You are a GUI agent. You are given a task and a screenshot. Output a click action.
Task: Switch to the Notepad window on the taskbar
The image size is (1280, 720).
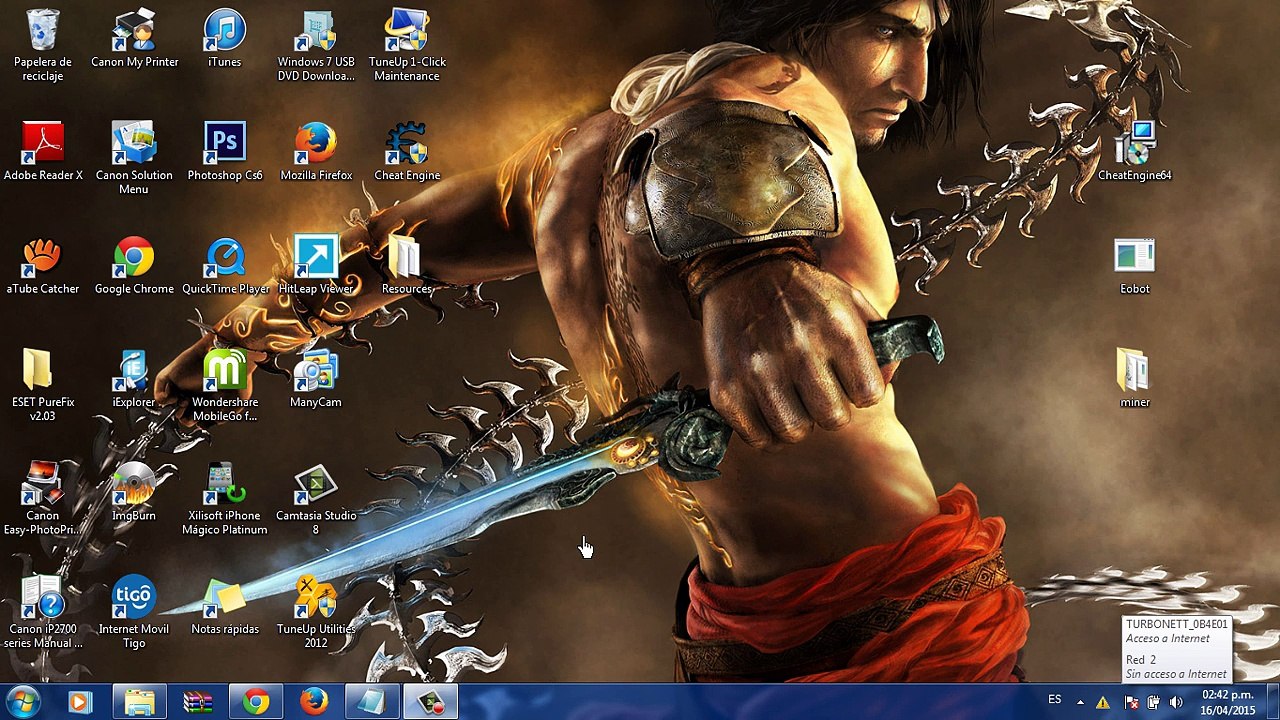coord(372,703)
